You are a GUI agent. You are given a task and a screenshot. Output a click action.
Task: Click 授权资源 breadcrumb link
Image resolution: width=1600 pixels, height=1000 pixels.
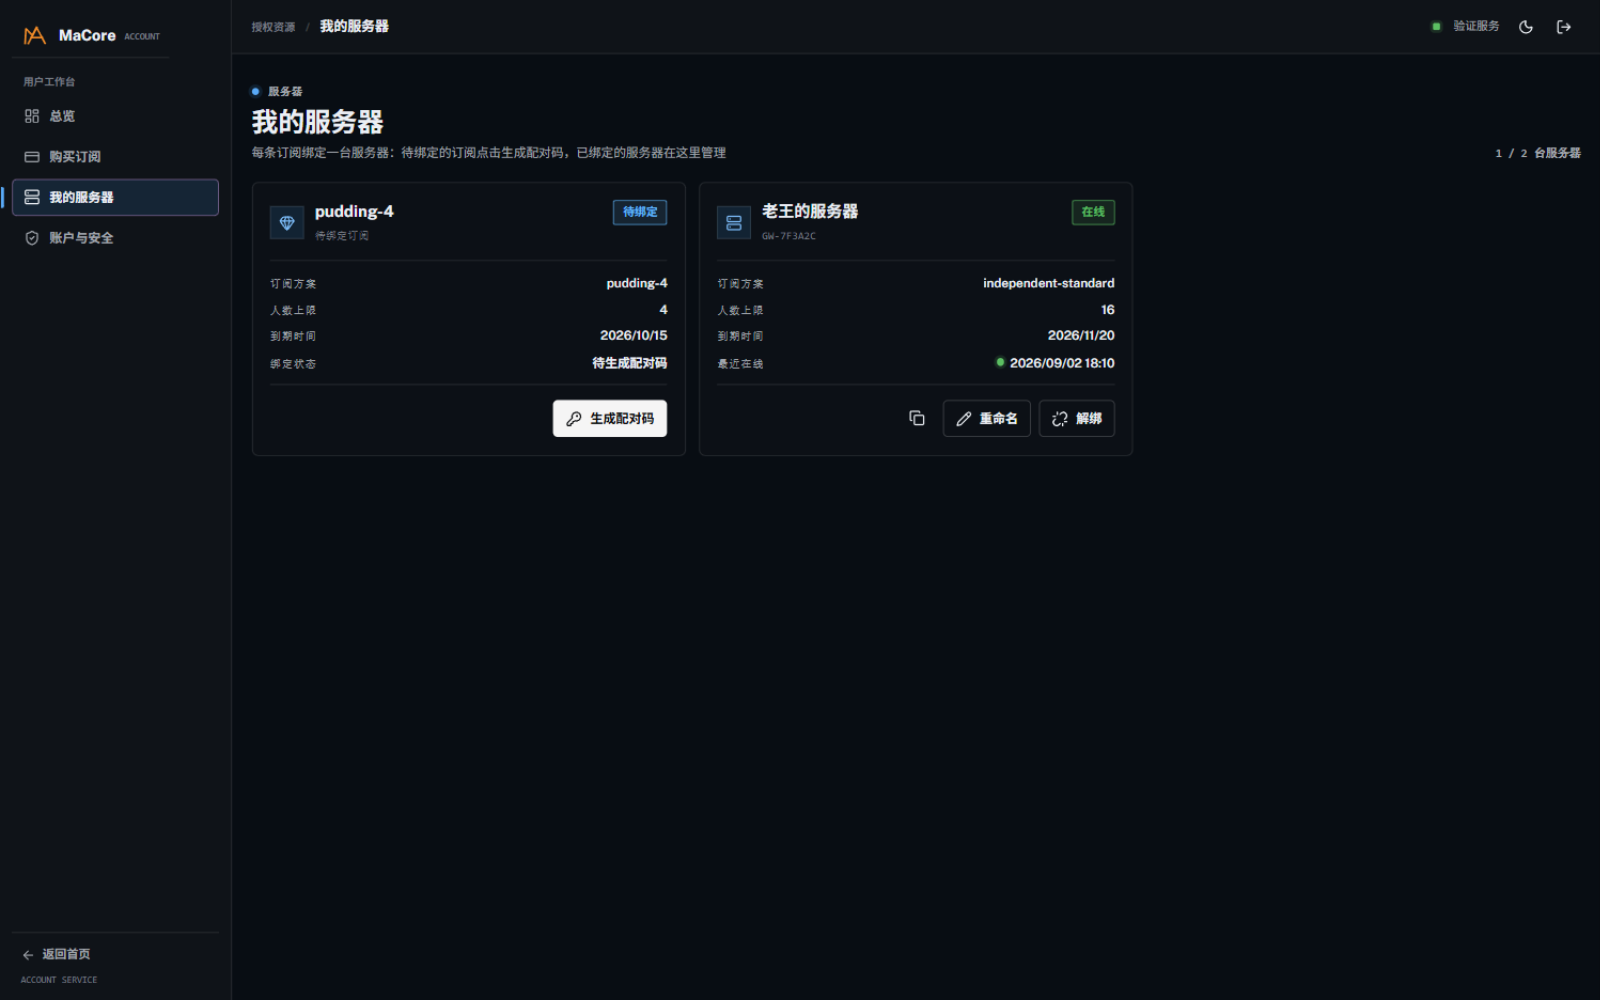coord(273,27)
